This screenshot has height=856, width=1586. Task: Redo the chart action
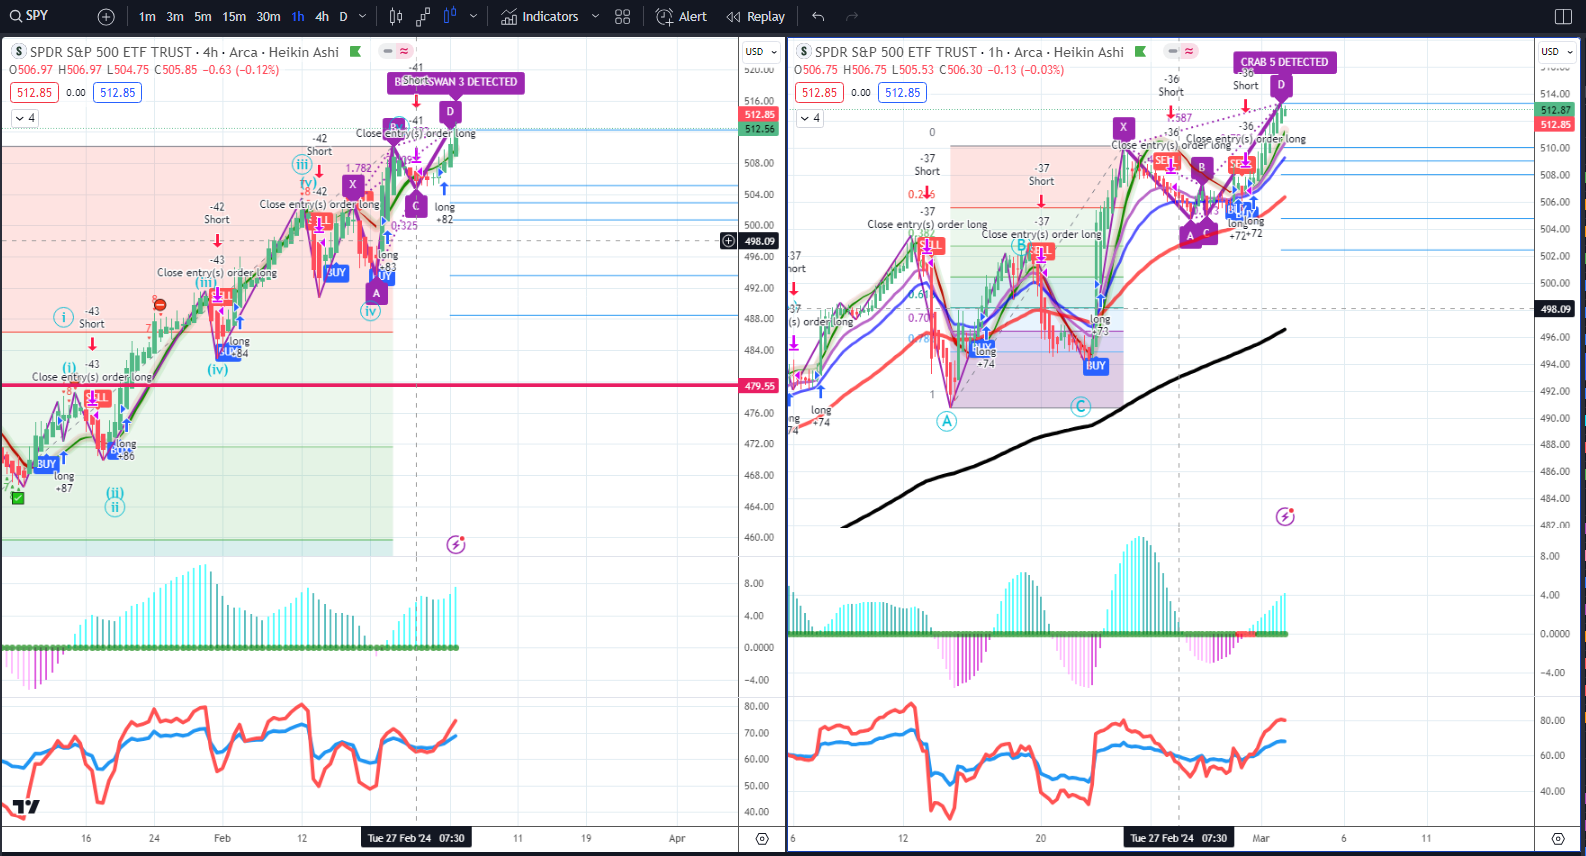pos(852,17)
